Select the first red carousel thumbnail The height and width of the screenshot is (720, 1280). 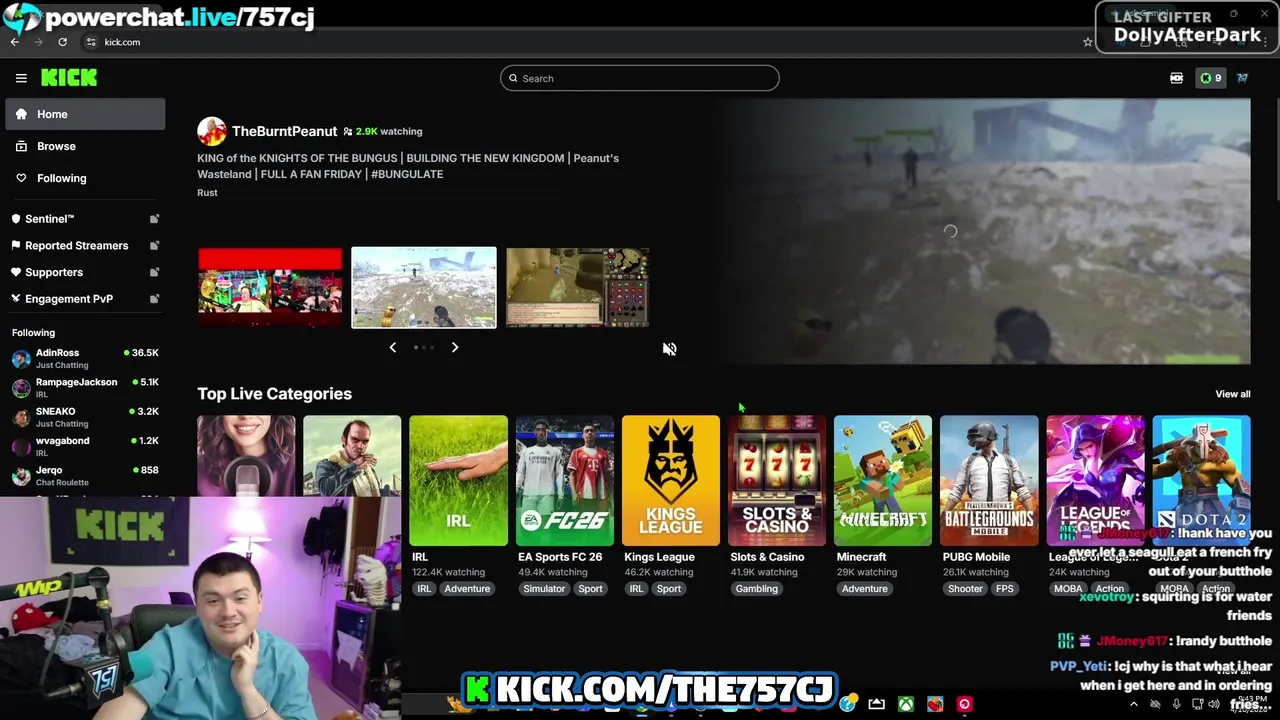(270, 287)
